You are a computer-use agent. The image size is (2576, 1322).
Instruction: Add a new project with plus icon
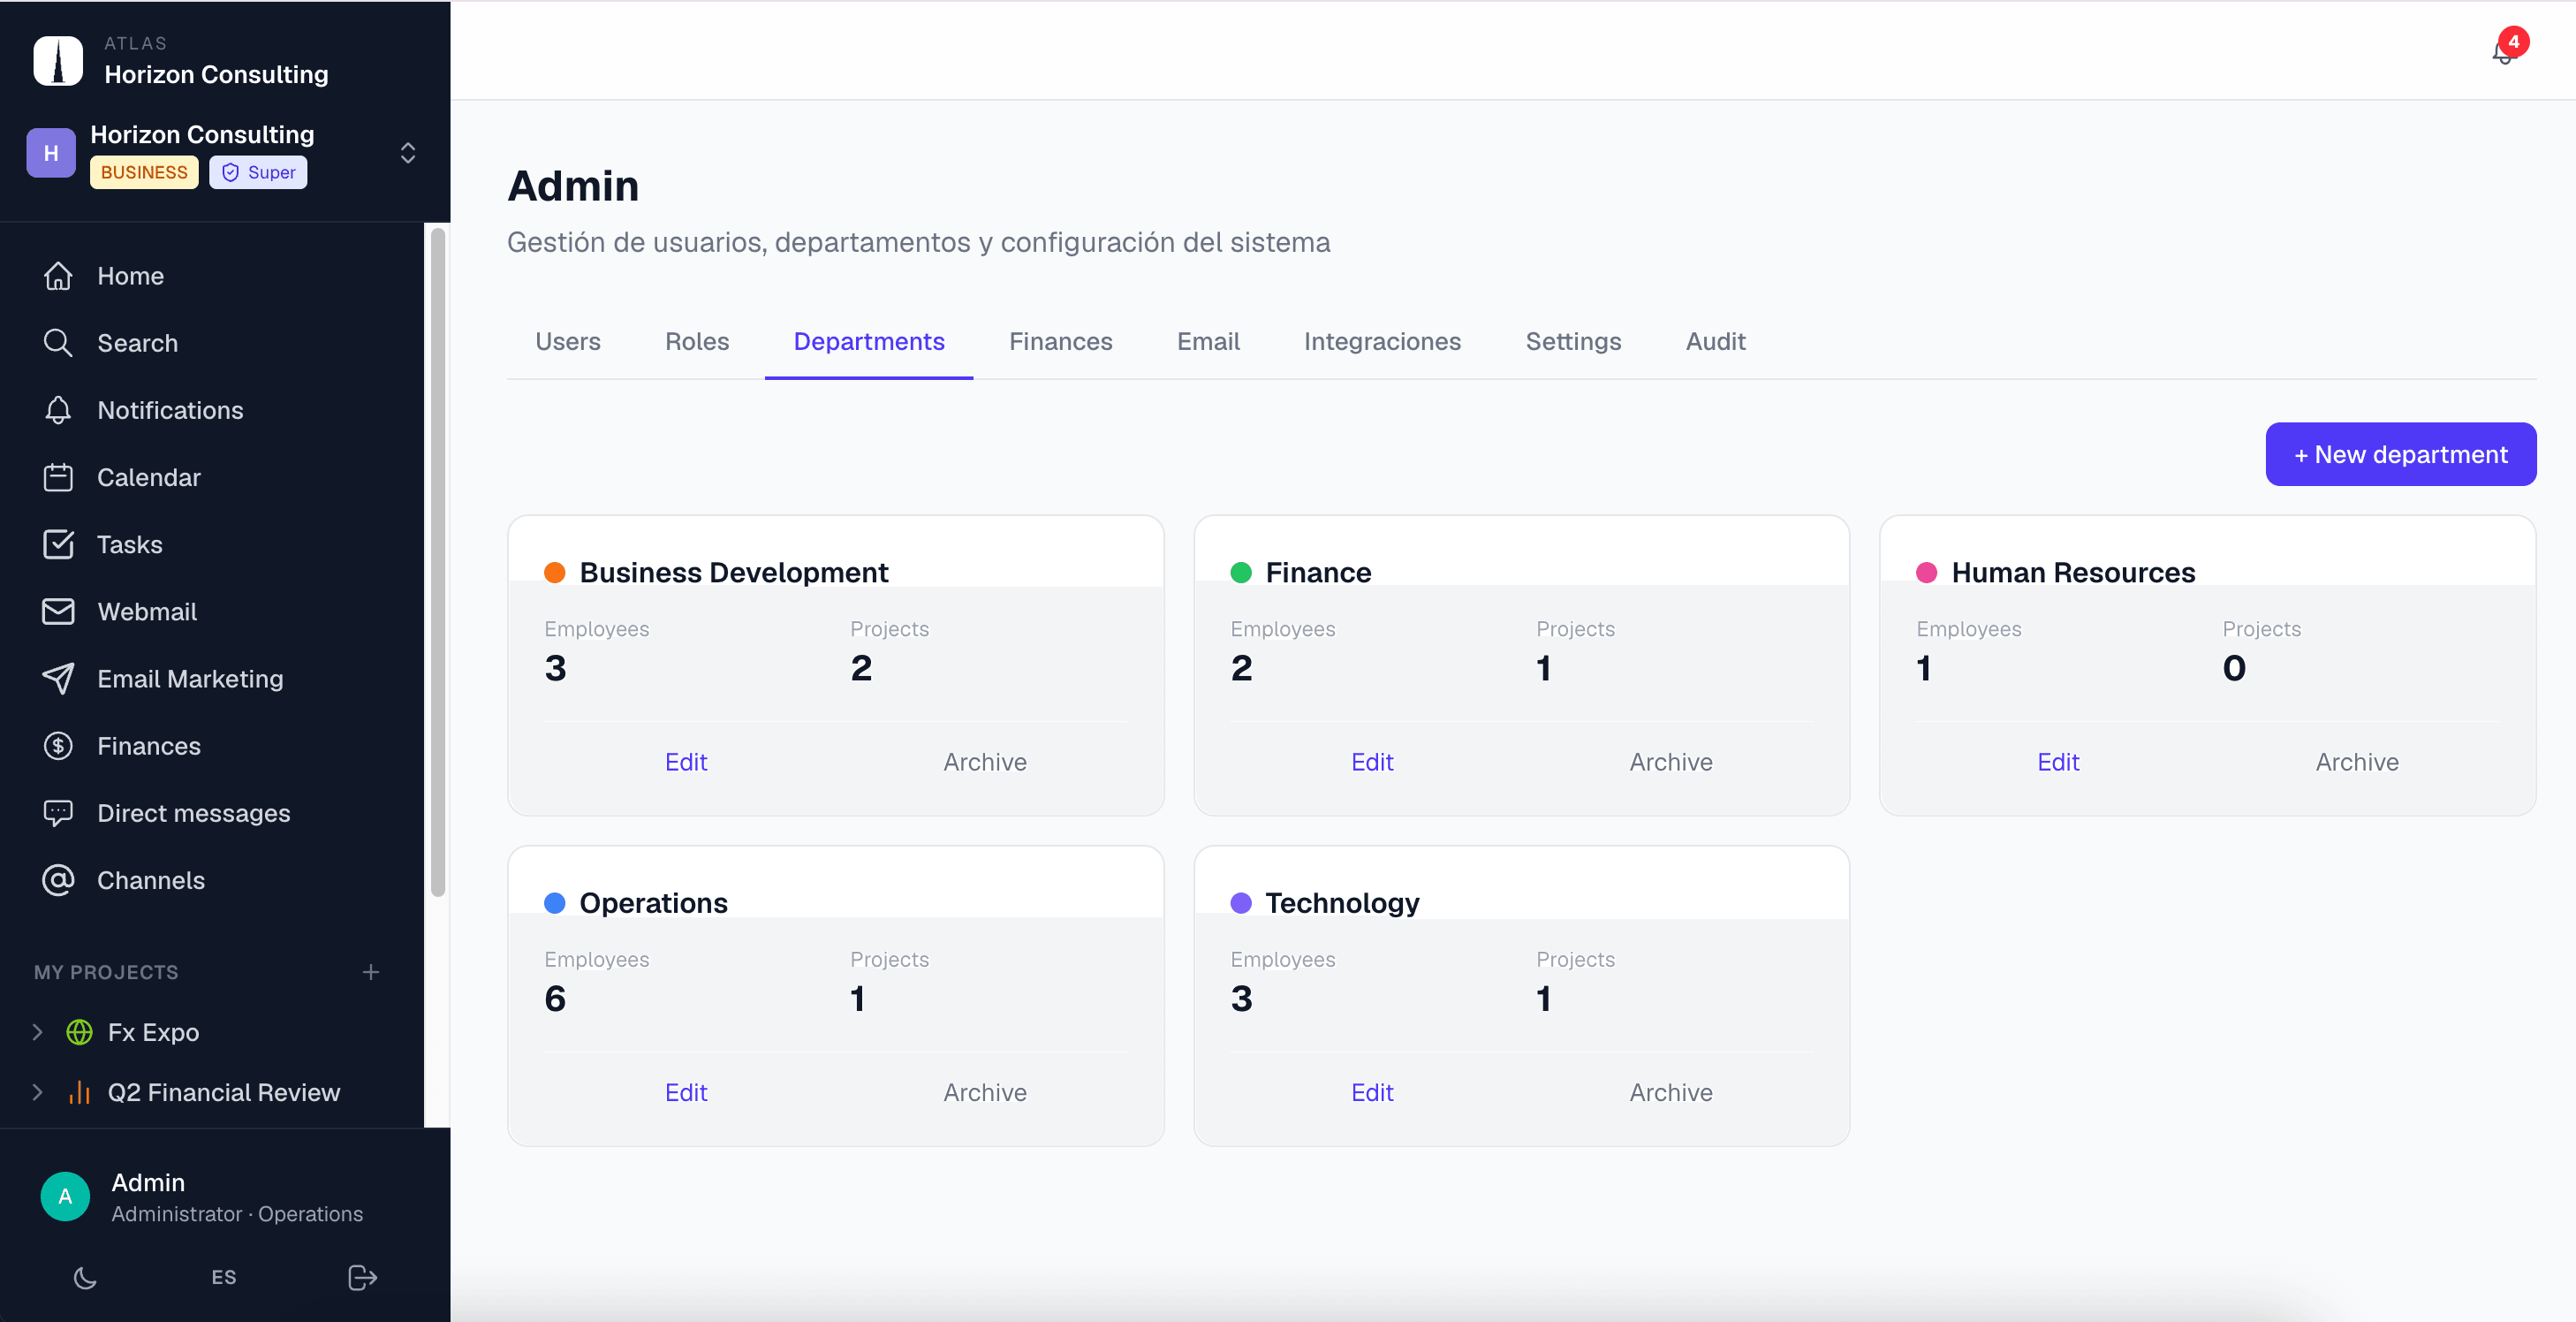371,972
